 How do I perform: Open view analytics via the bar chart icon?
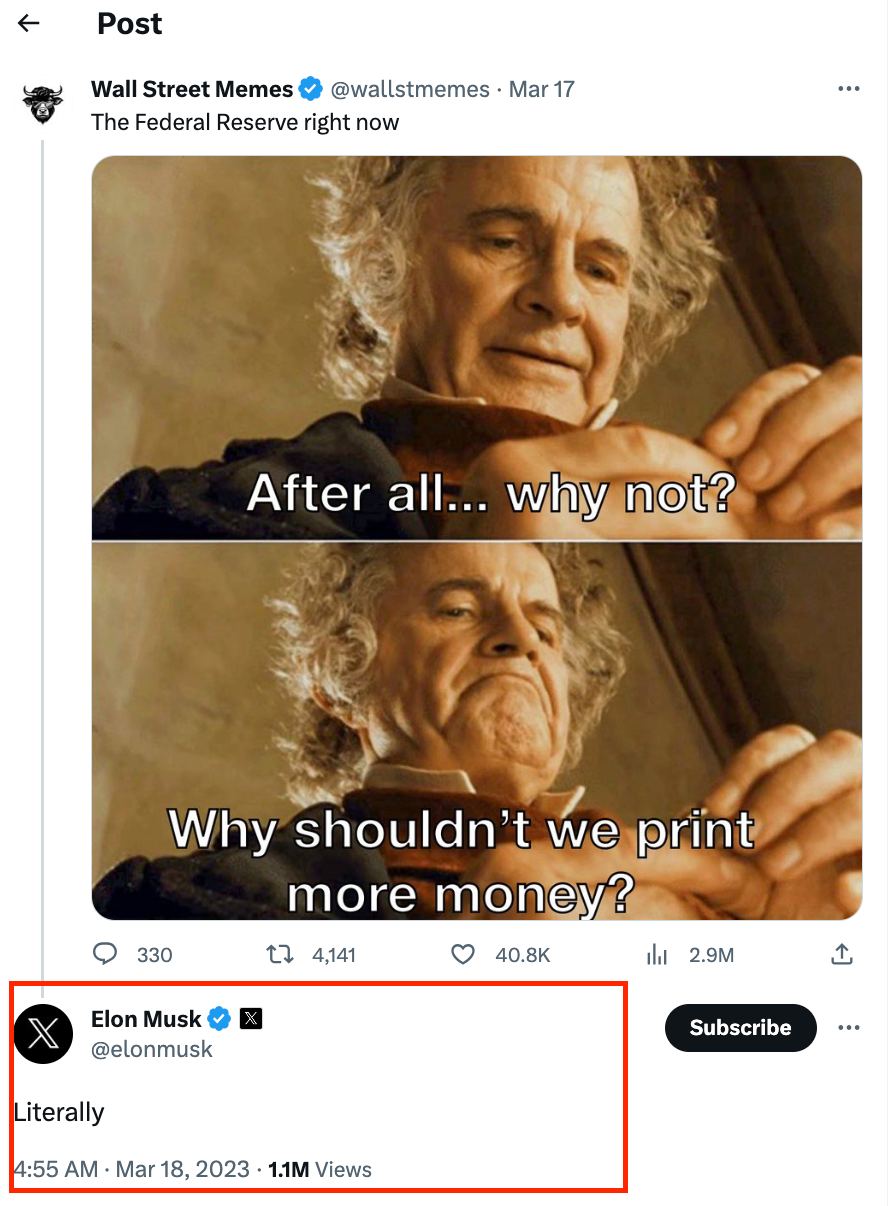point(657,955)
